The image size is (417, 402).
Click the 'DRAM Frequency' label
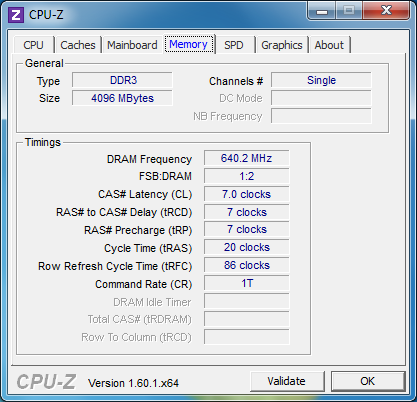click(149, 159)
